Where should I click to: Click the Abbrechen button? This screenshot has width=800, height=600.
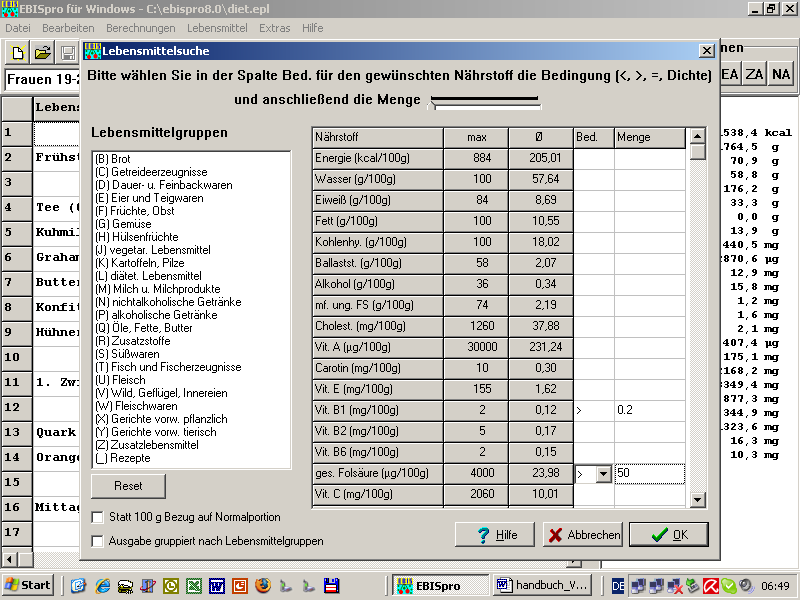pos(582,535)
